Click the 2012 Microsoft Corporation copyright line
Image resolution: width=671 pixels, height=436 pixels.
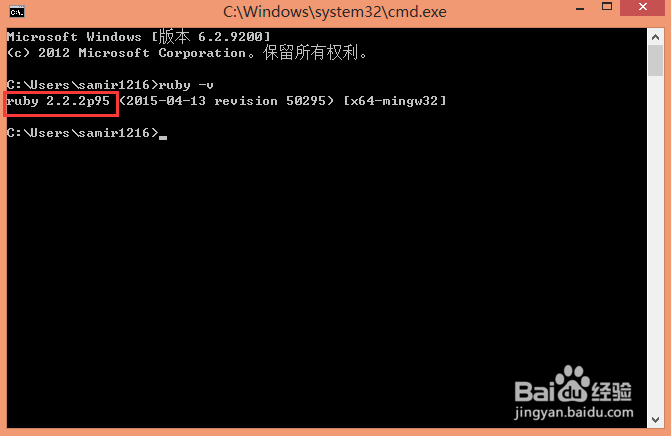187,53
